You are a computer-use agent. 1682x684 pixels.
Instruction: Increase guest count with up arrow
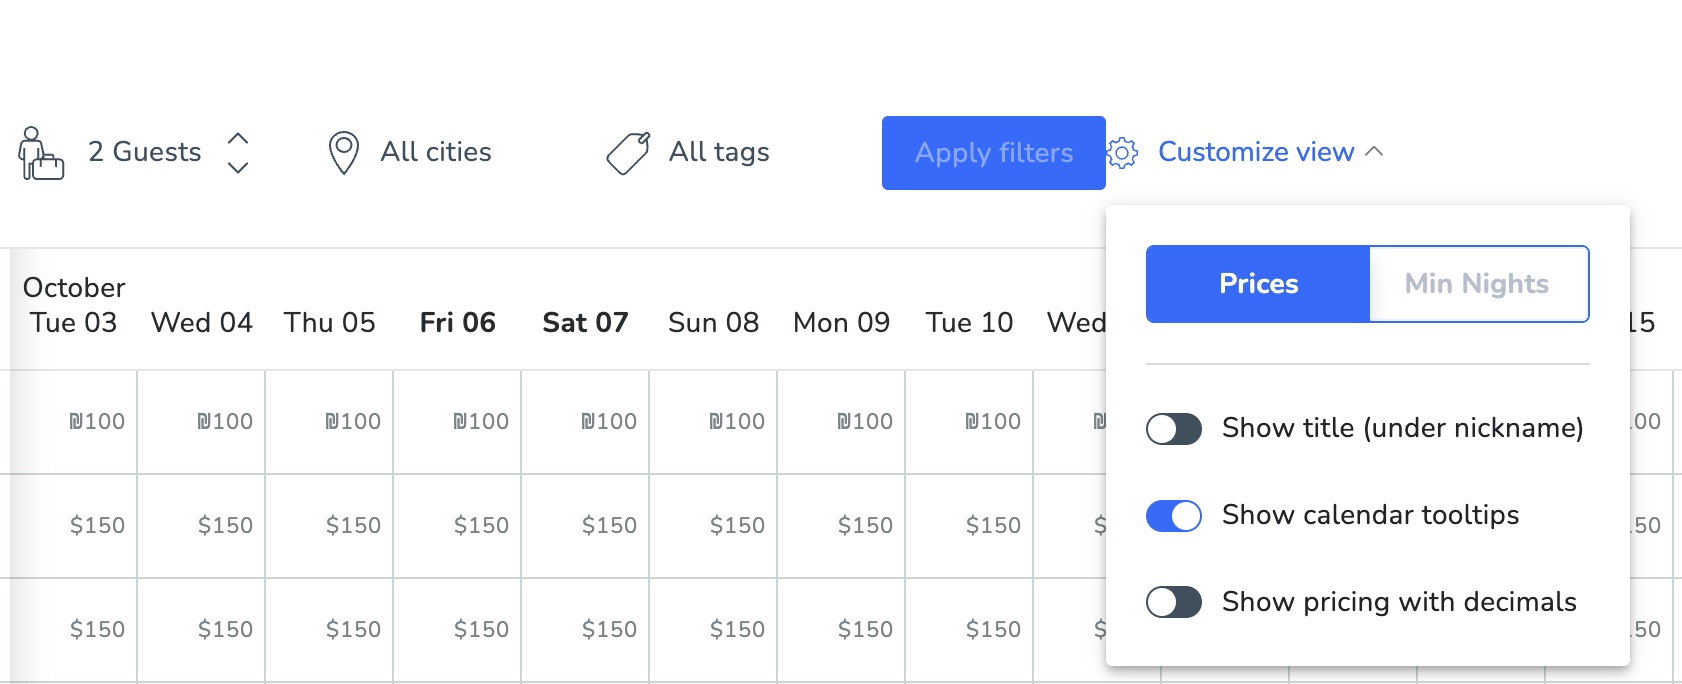pyautogui.click(x=238, y=138)
